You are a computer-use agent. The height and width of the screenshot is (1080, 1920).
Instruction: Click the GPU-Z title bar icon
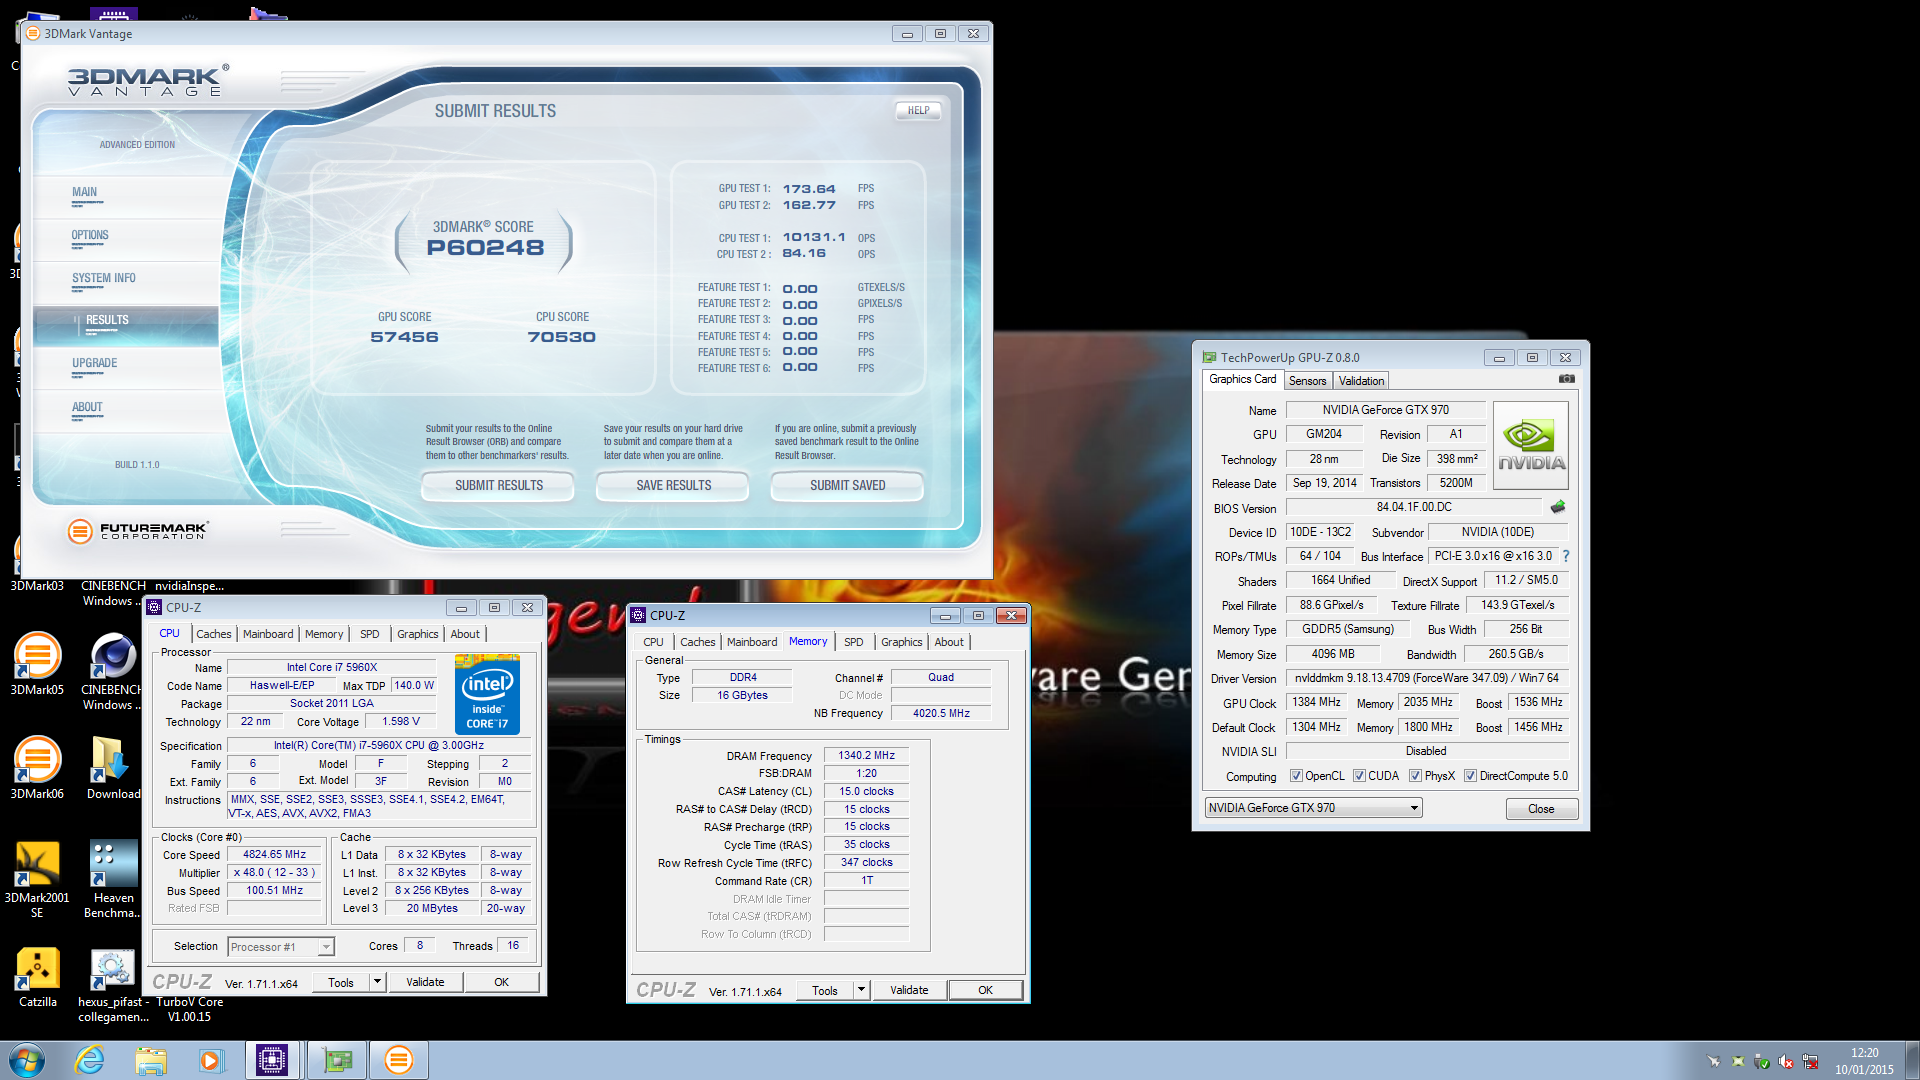(1209, 357)
